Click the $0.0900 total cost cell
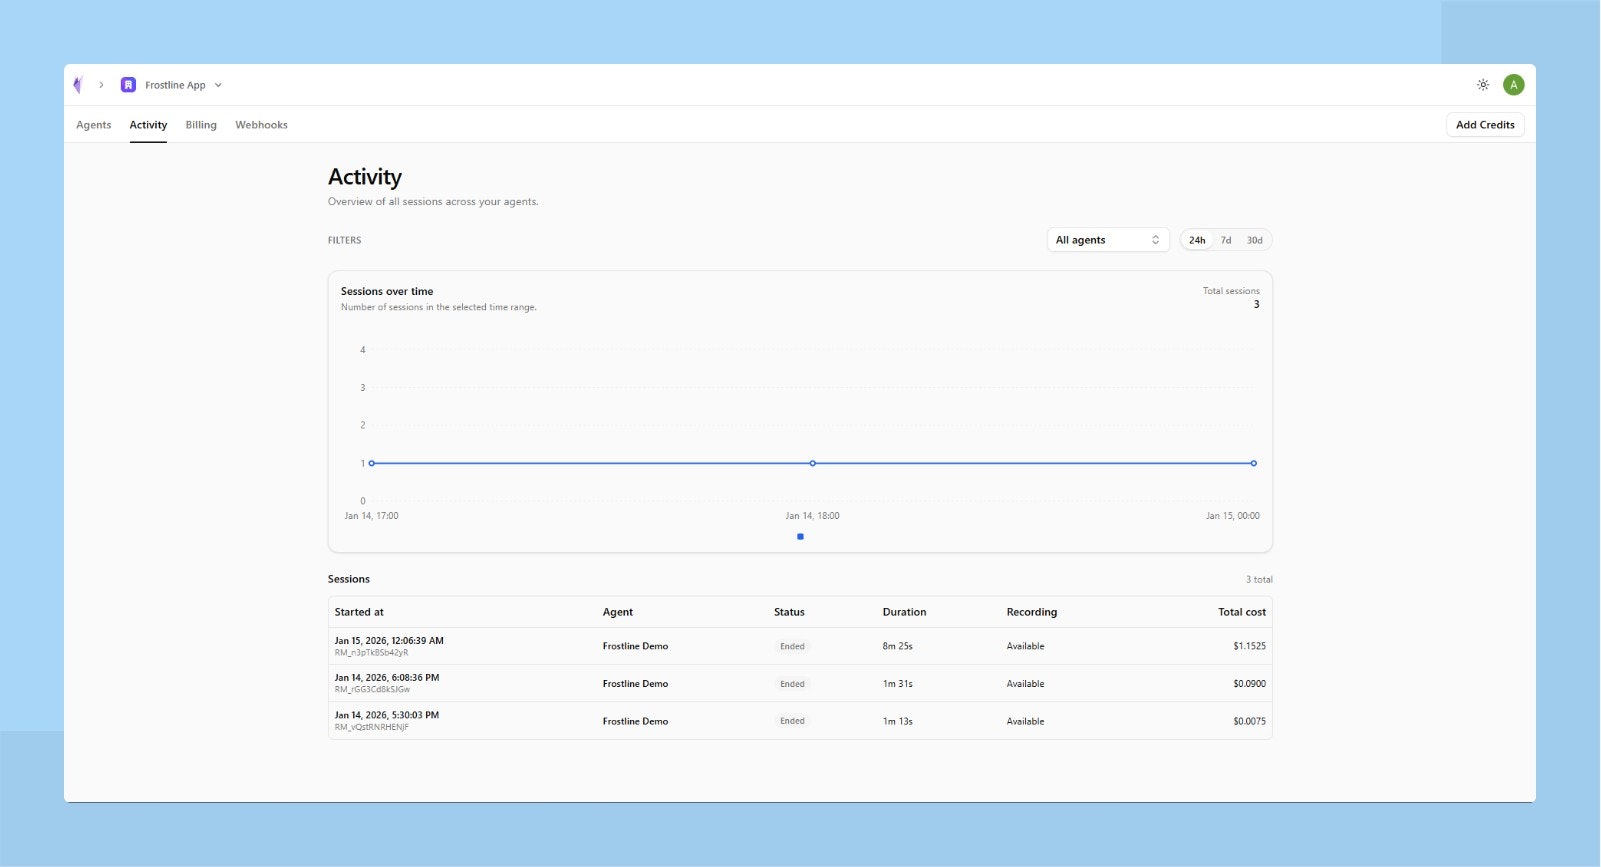1601x867 pixels. 1249,684
